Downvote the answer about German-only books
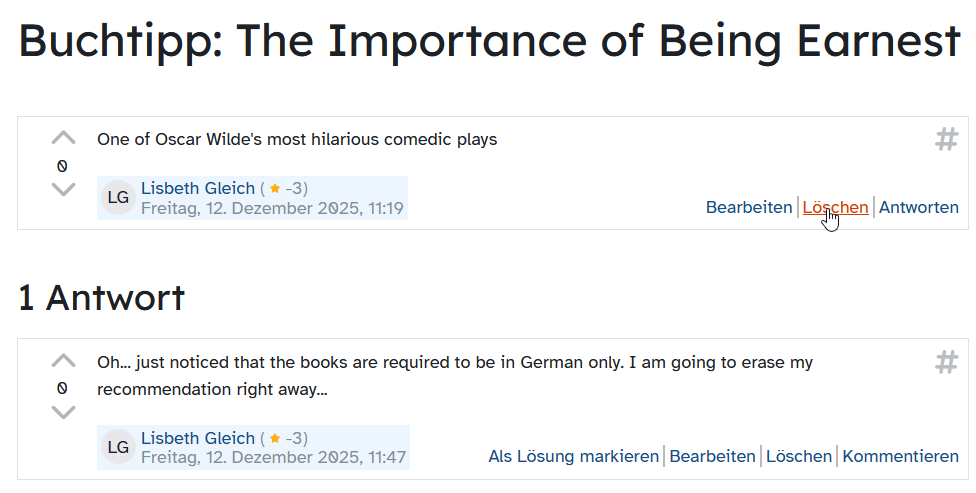 (x=63, y=412)
